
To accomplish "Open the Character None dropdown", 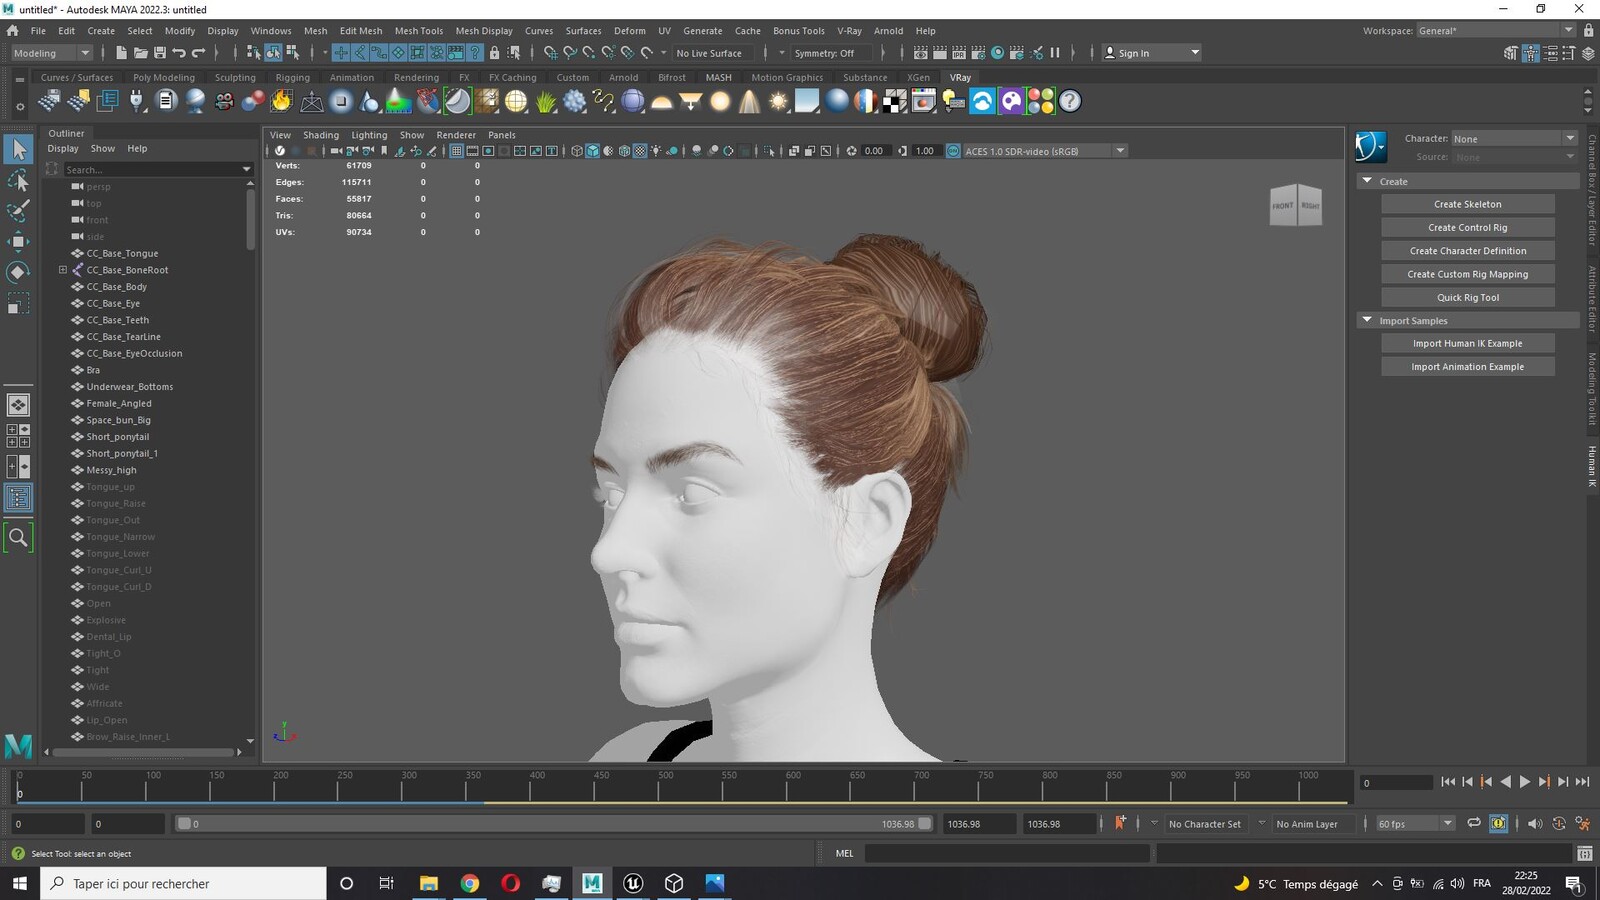I will tap(1514, 139).
